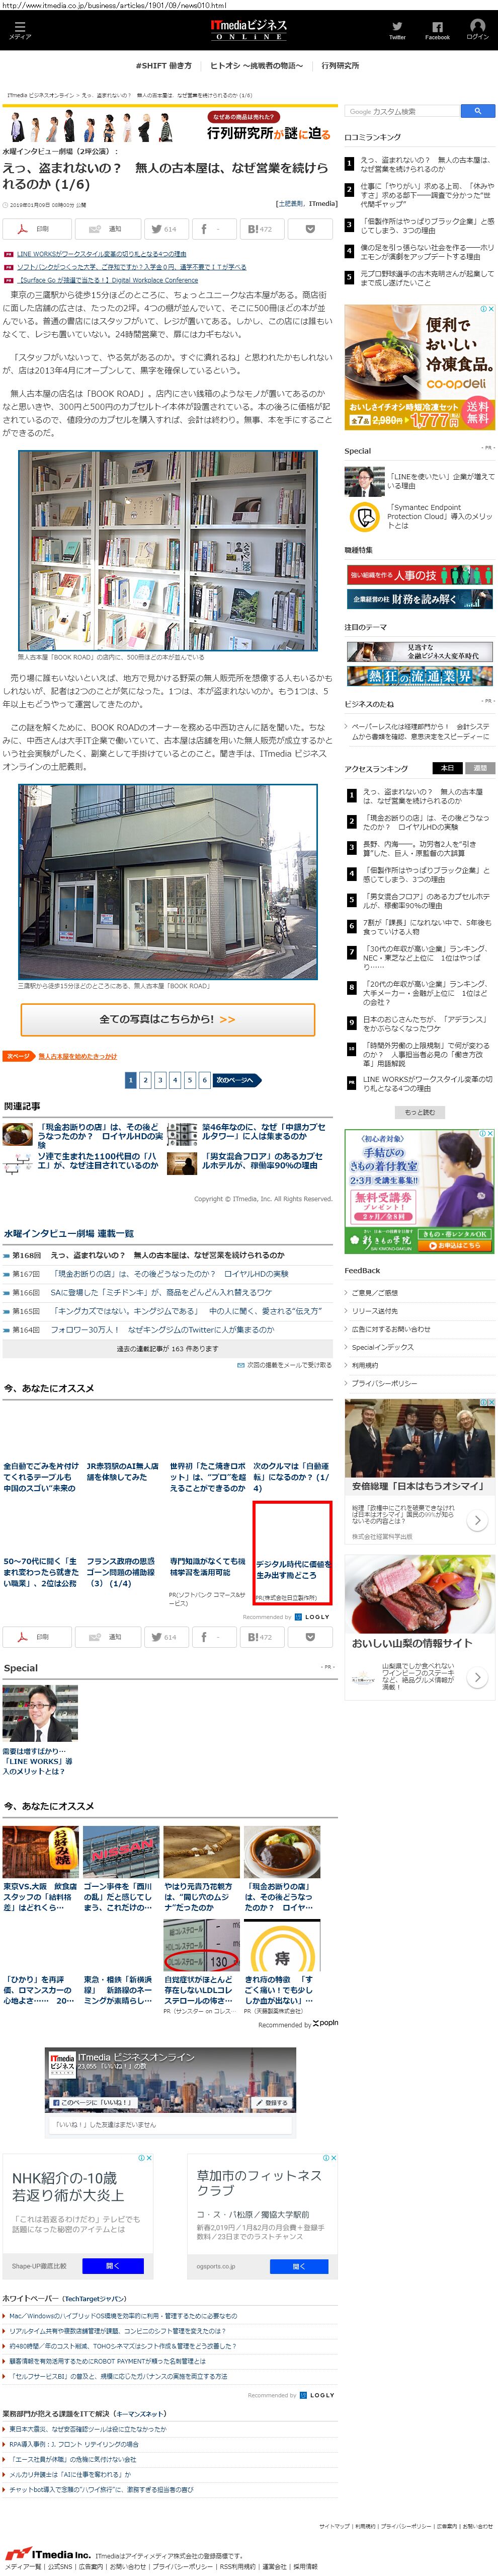This screenshot has height=2576, width=498.
Task: Click the ログイン user icon
Action: (477, 28)
